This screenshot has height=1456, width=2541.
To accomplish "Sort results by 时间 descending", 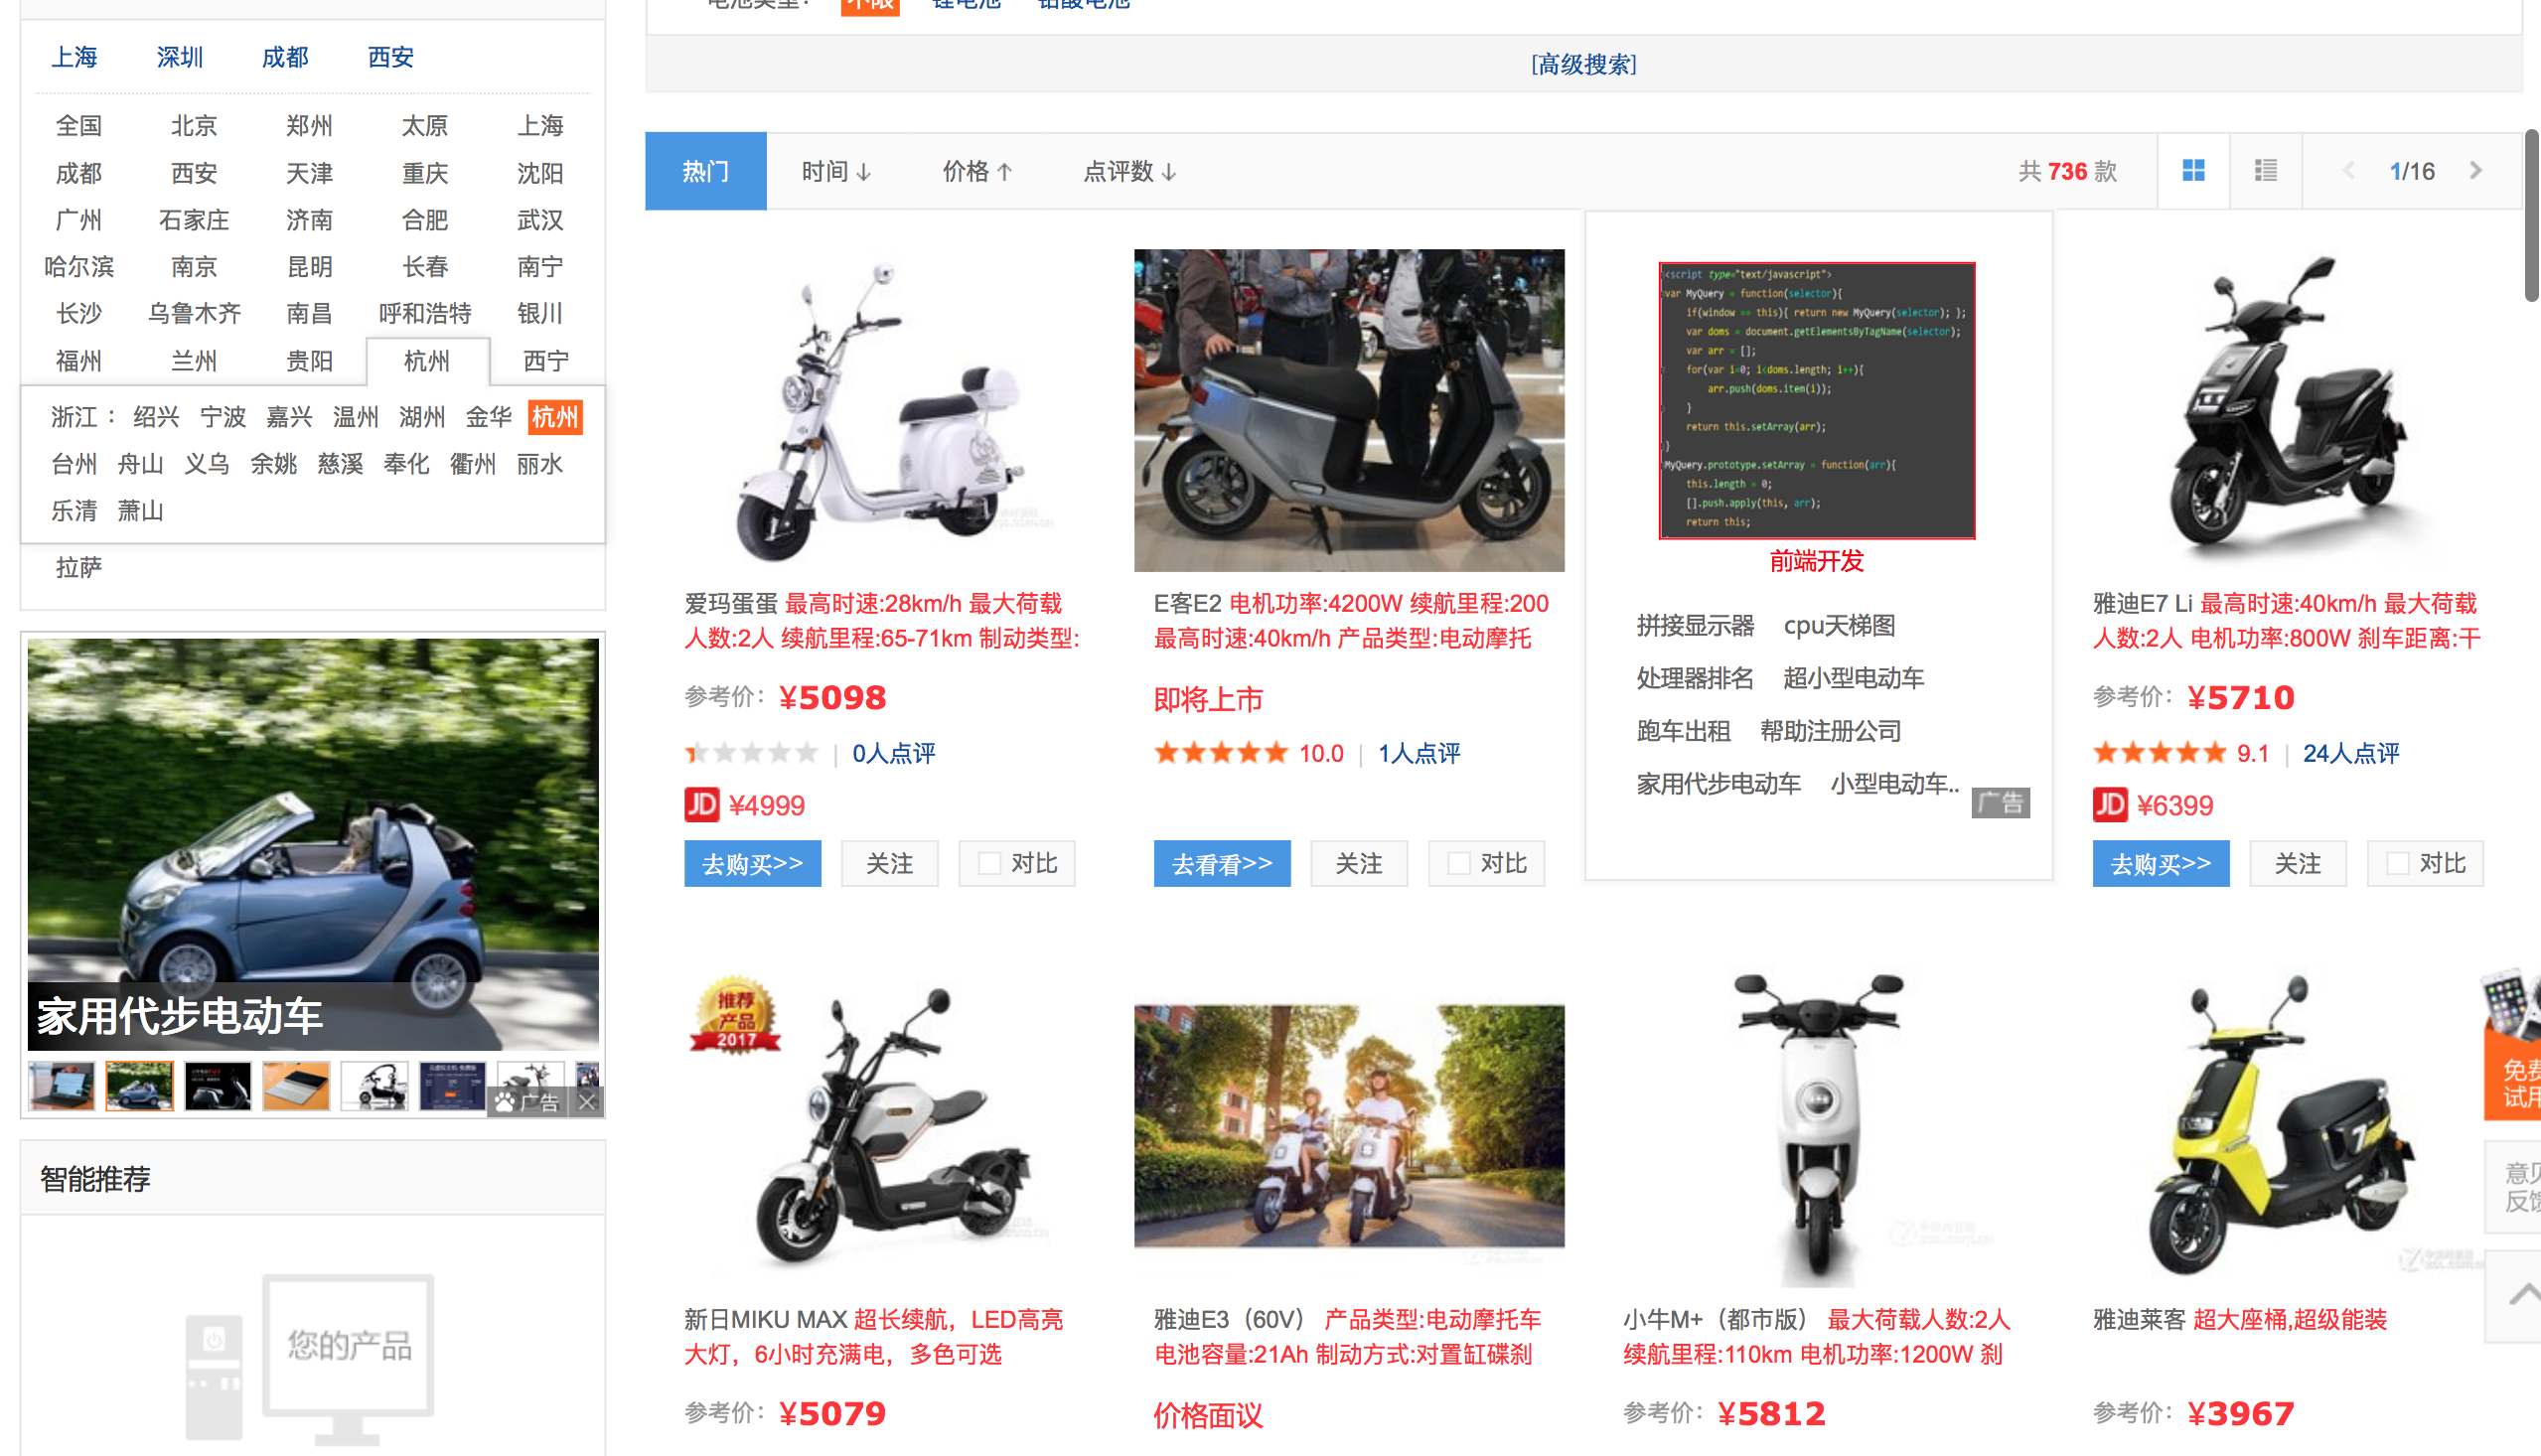I will click(835, 171).
